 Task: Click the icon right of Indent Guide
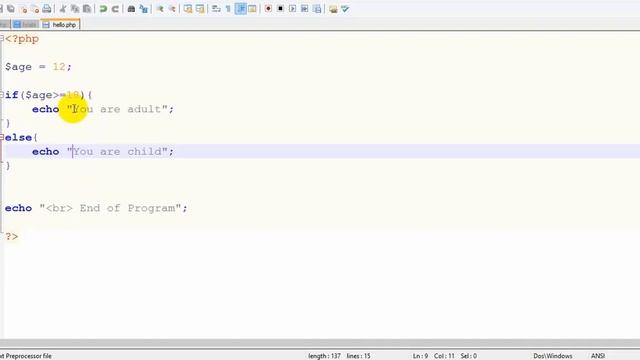(252, 9)
